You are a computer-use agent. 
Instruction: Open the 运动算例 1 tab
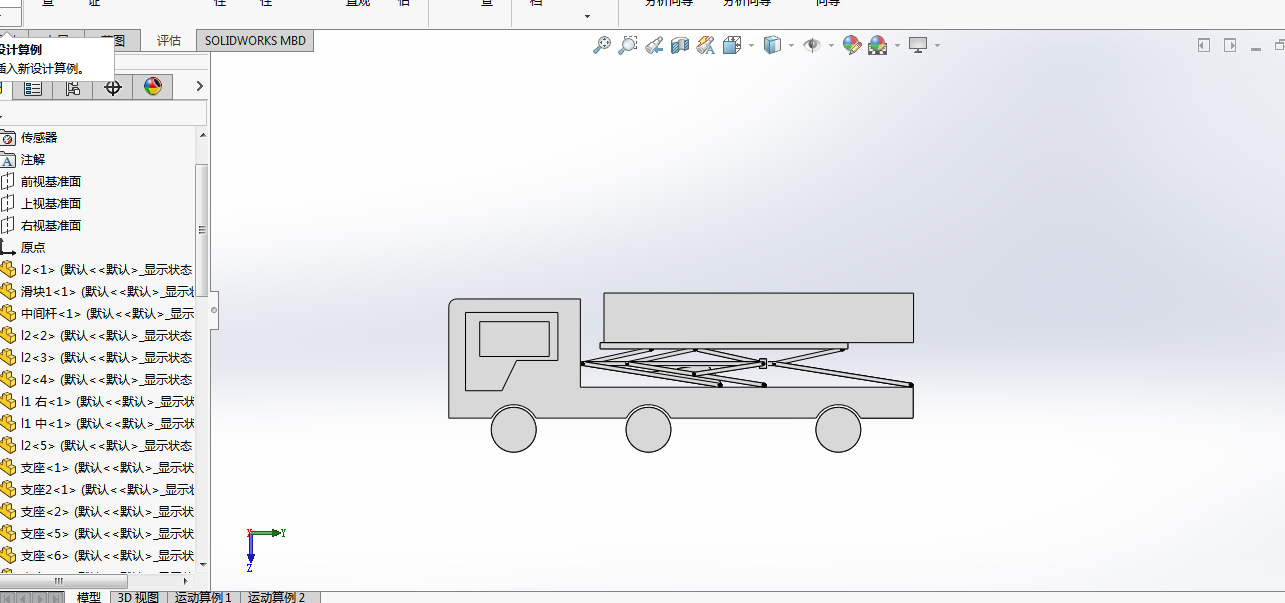coord(203,597)
